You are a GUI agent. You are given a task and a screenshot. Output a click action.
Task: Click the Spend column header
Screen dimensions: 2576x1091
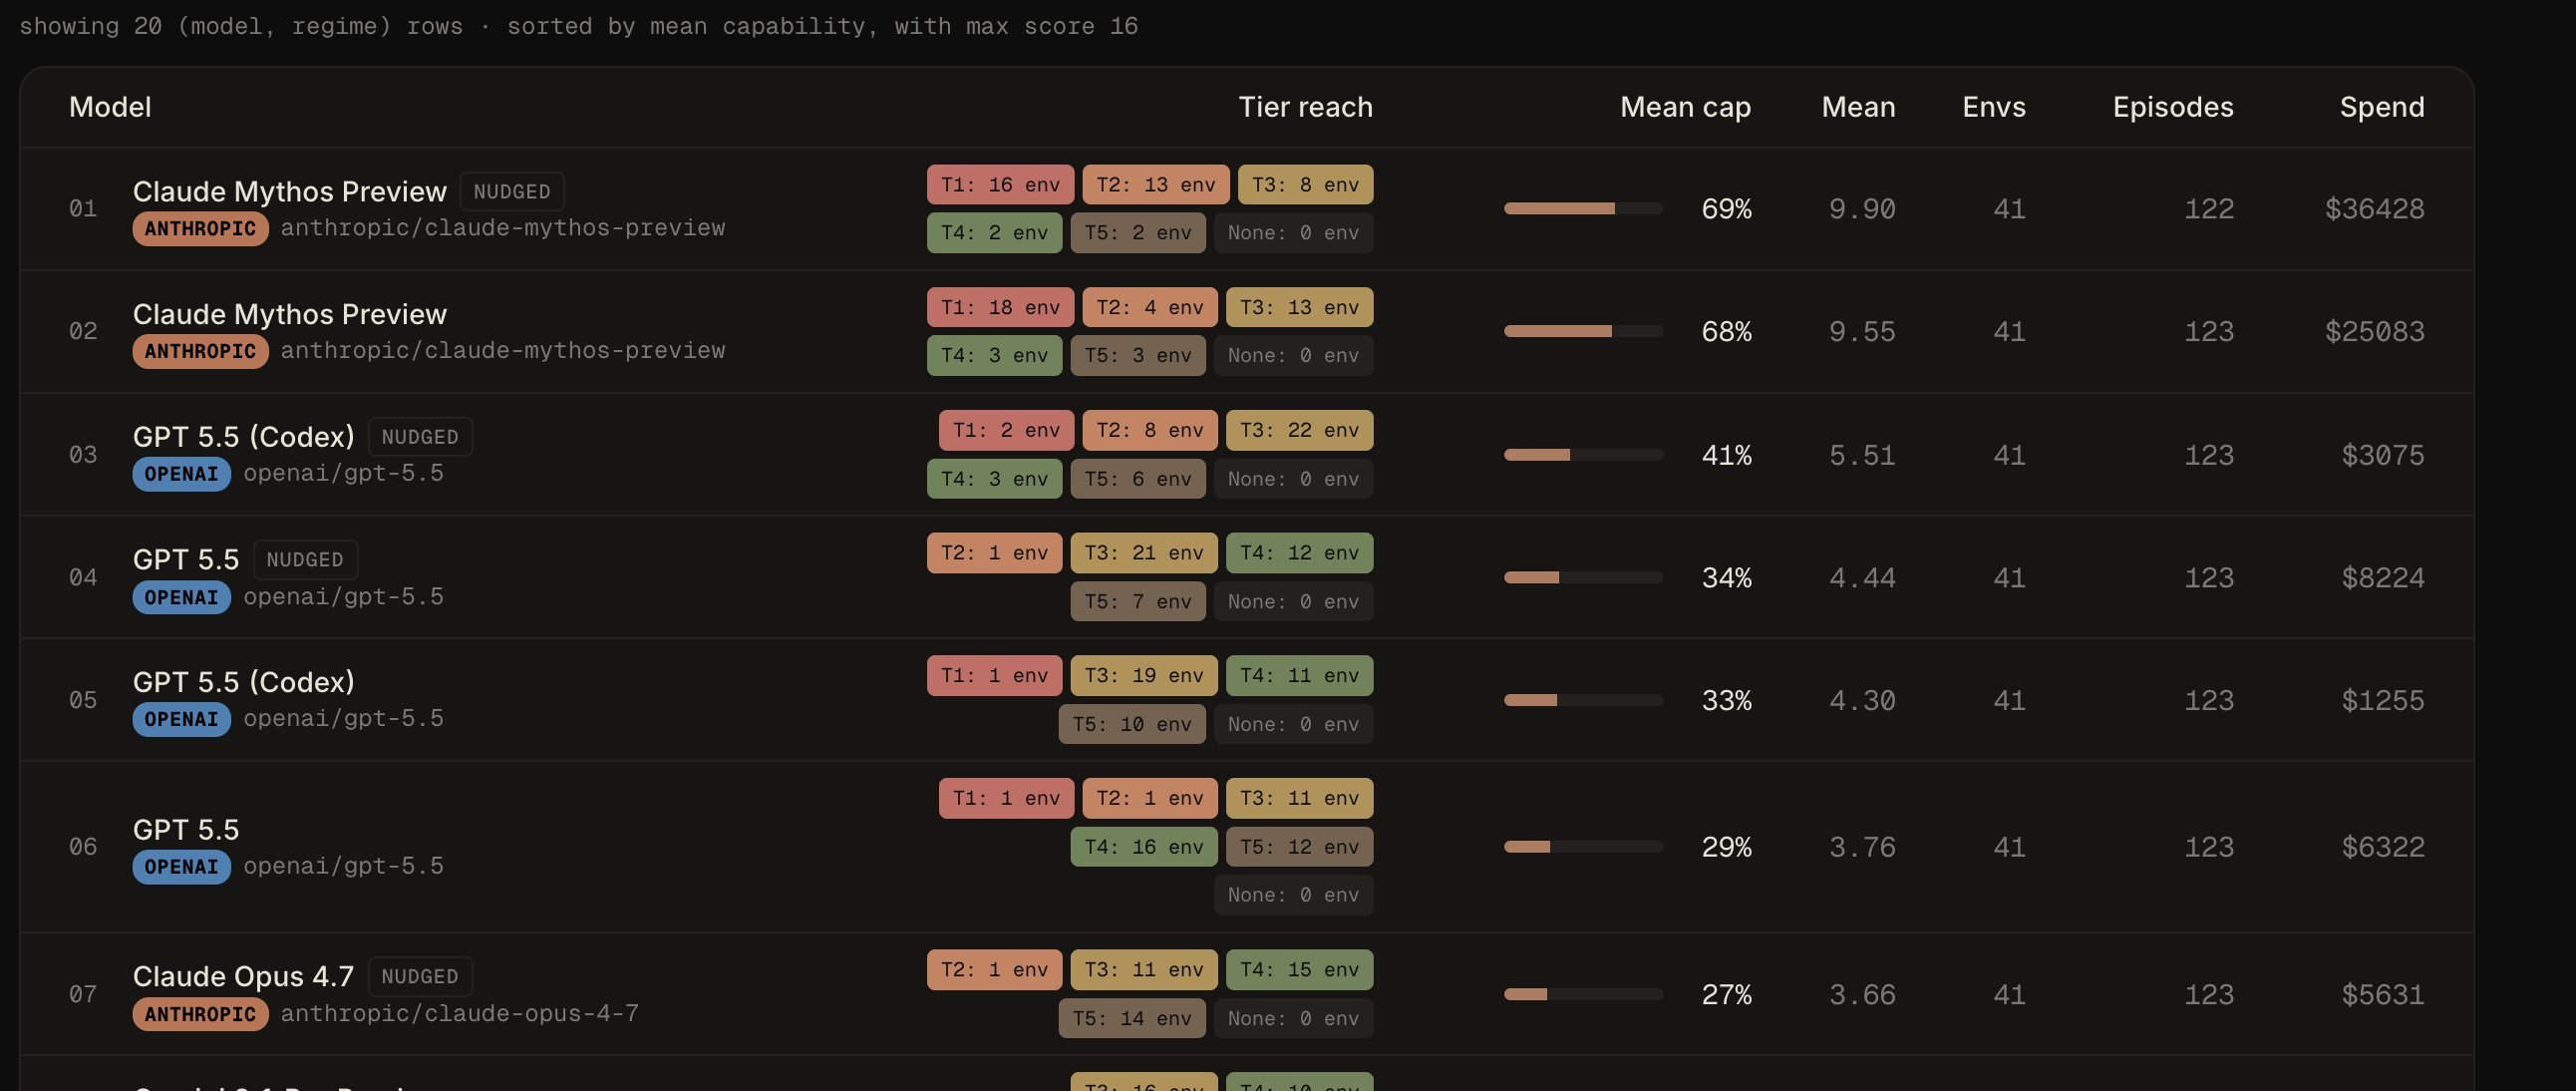tap(2381, 107)
